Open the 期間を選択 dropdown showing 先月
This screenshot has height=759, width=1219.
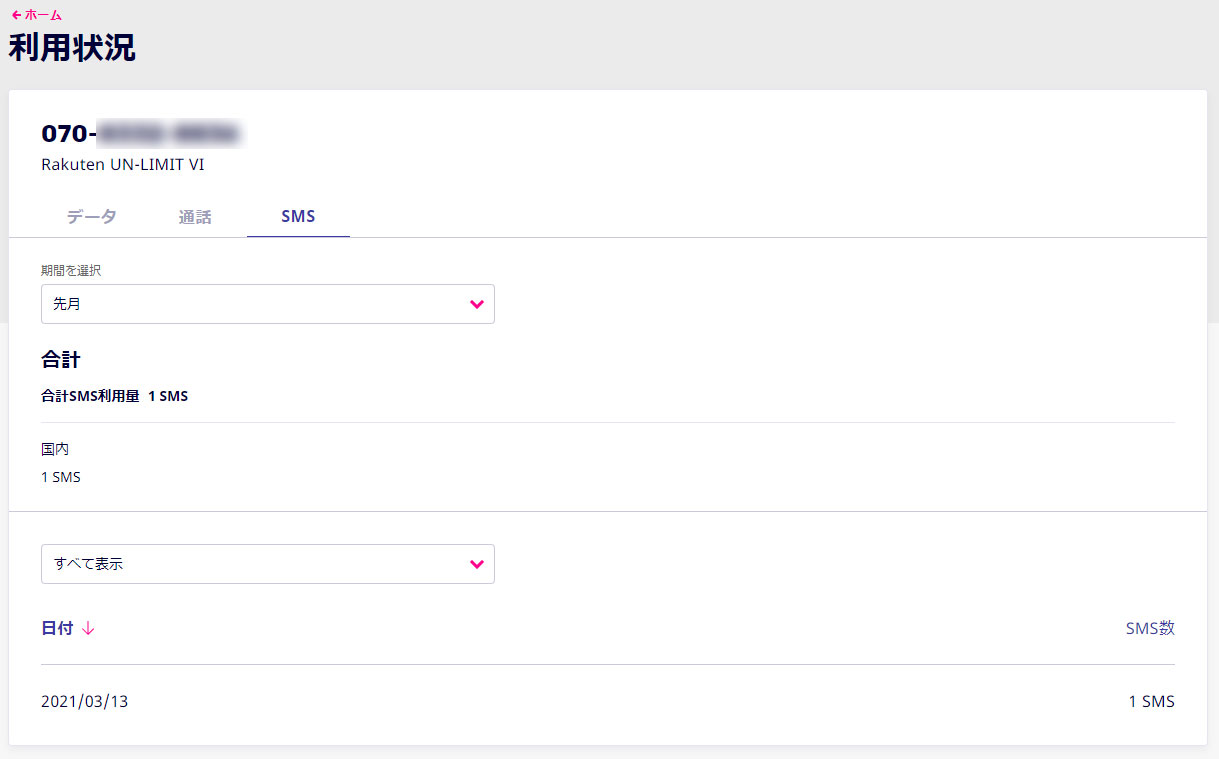click(x=268, y=304)
